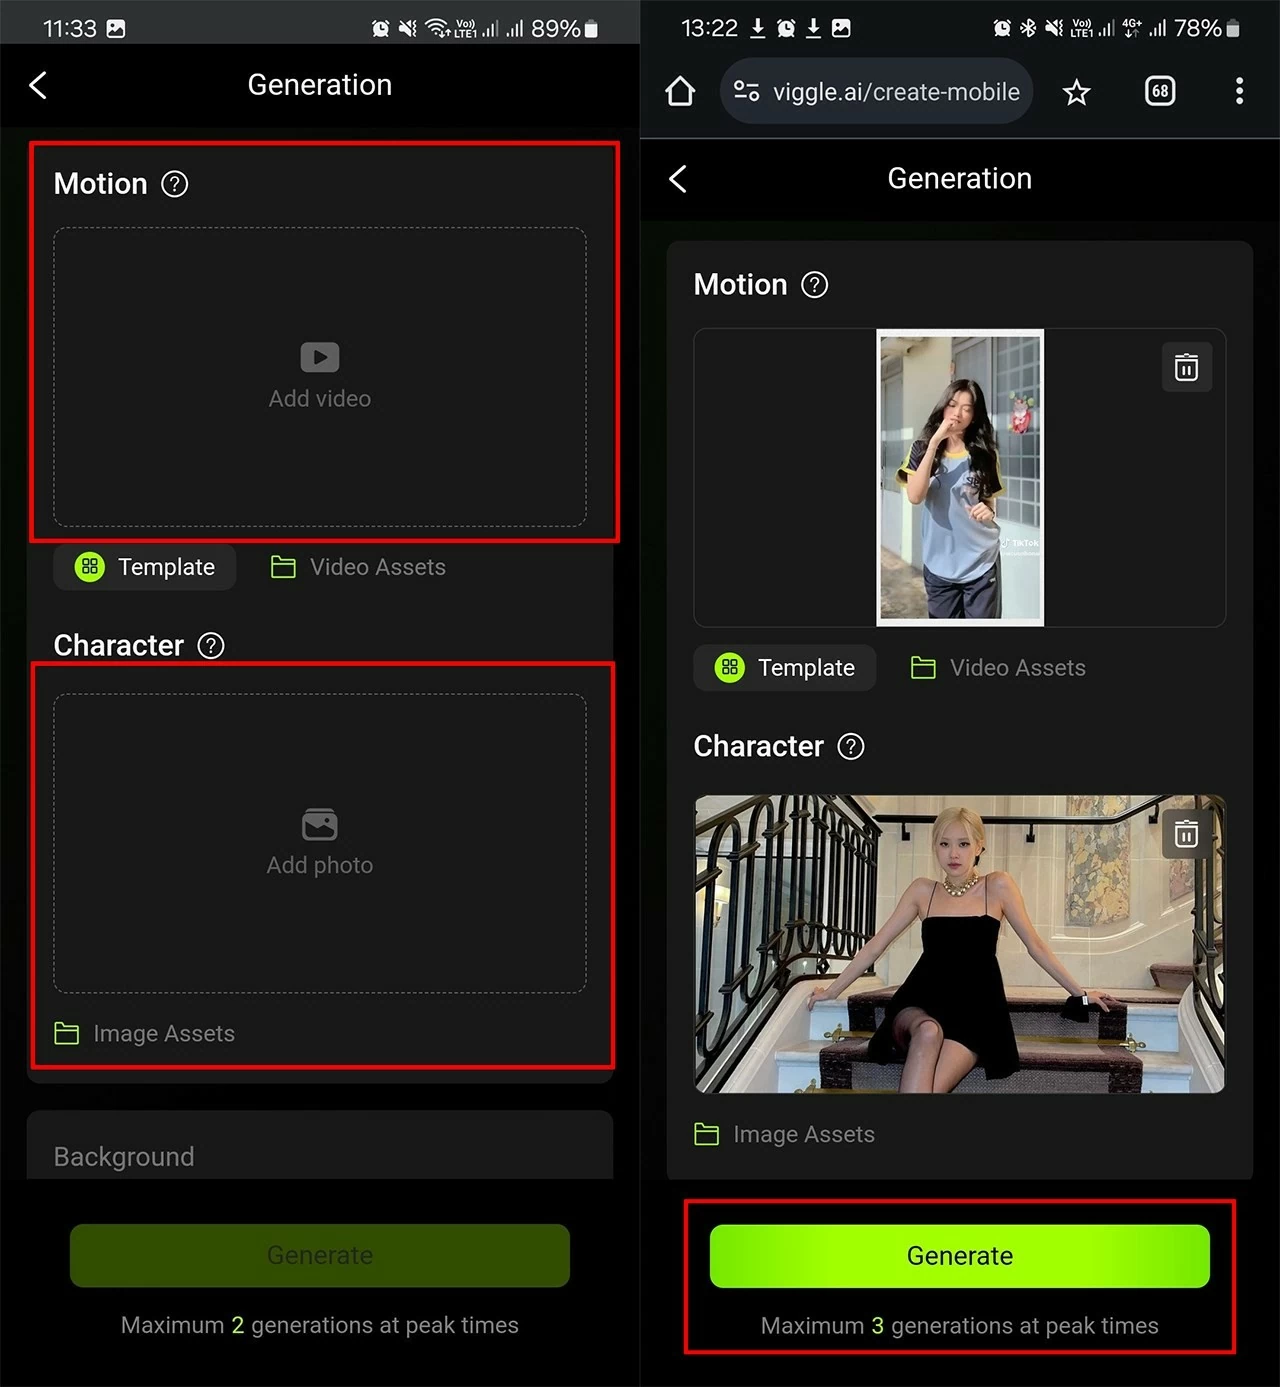Click the Add video placeholder icon
The height and width of the screenshot is (1387, 1280).
[319, 356]
